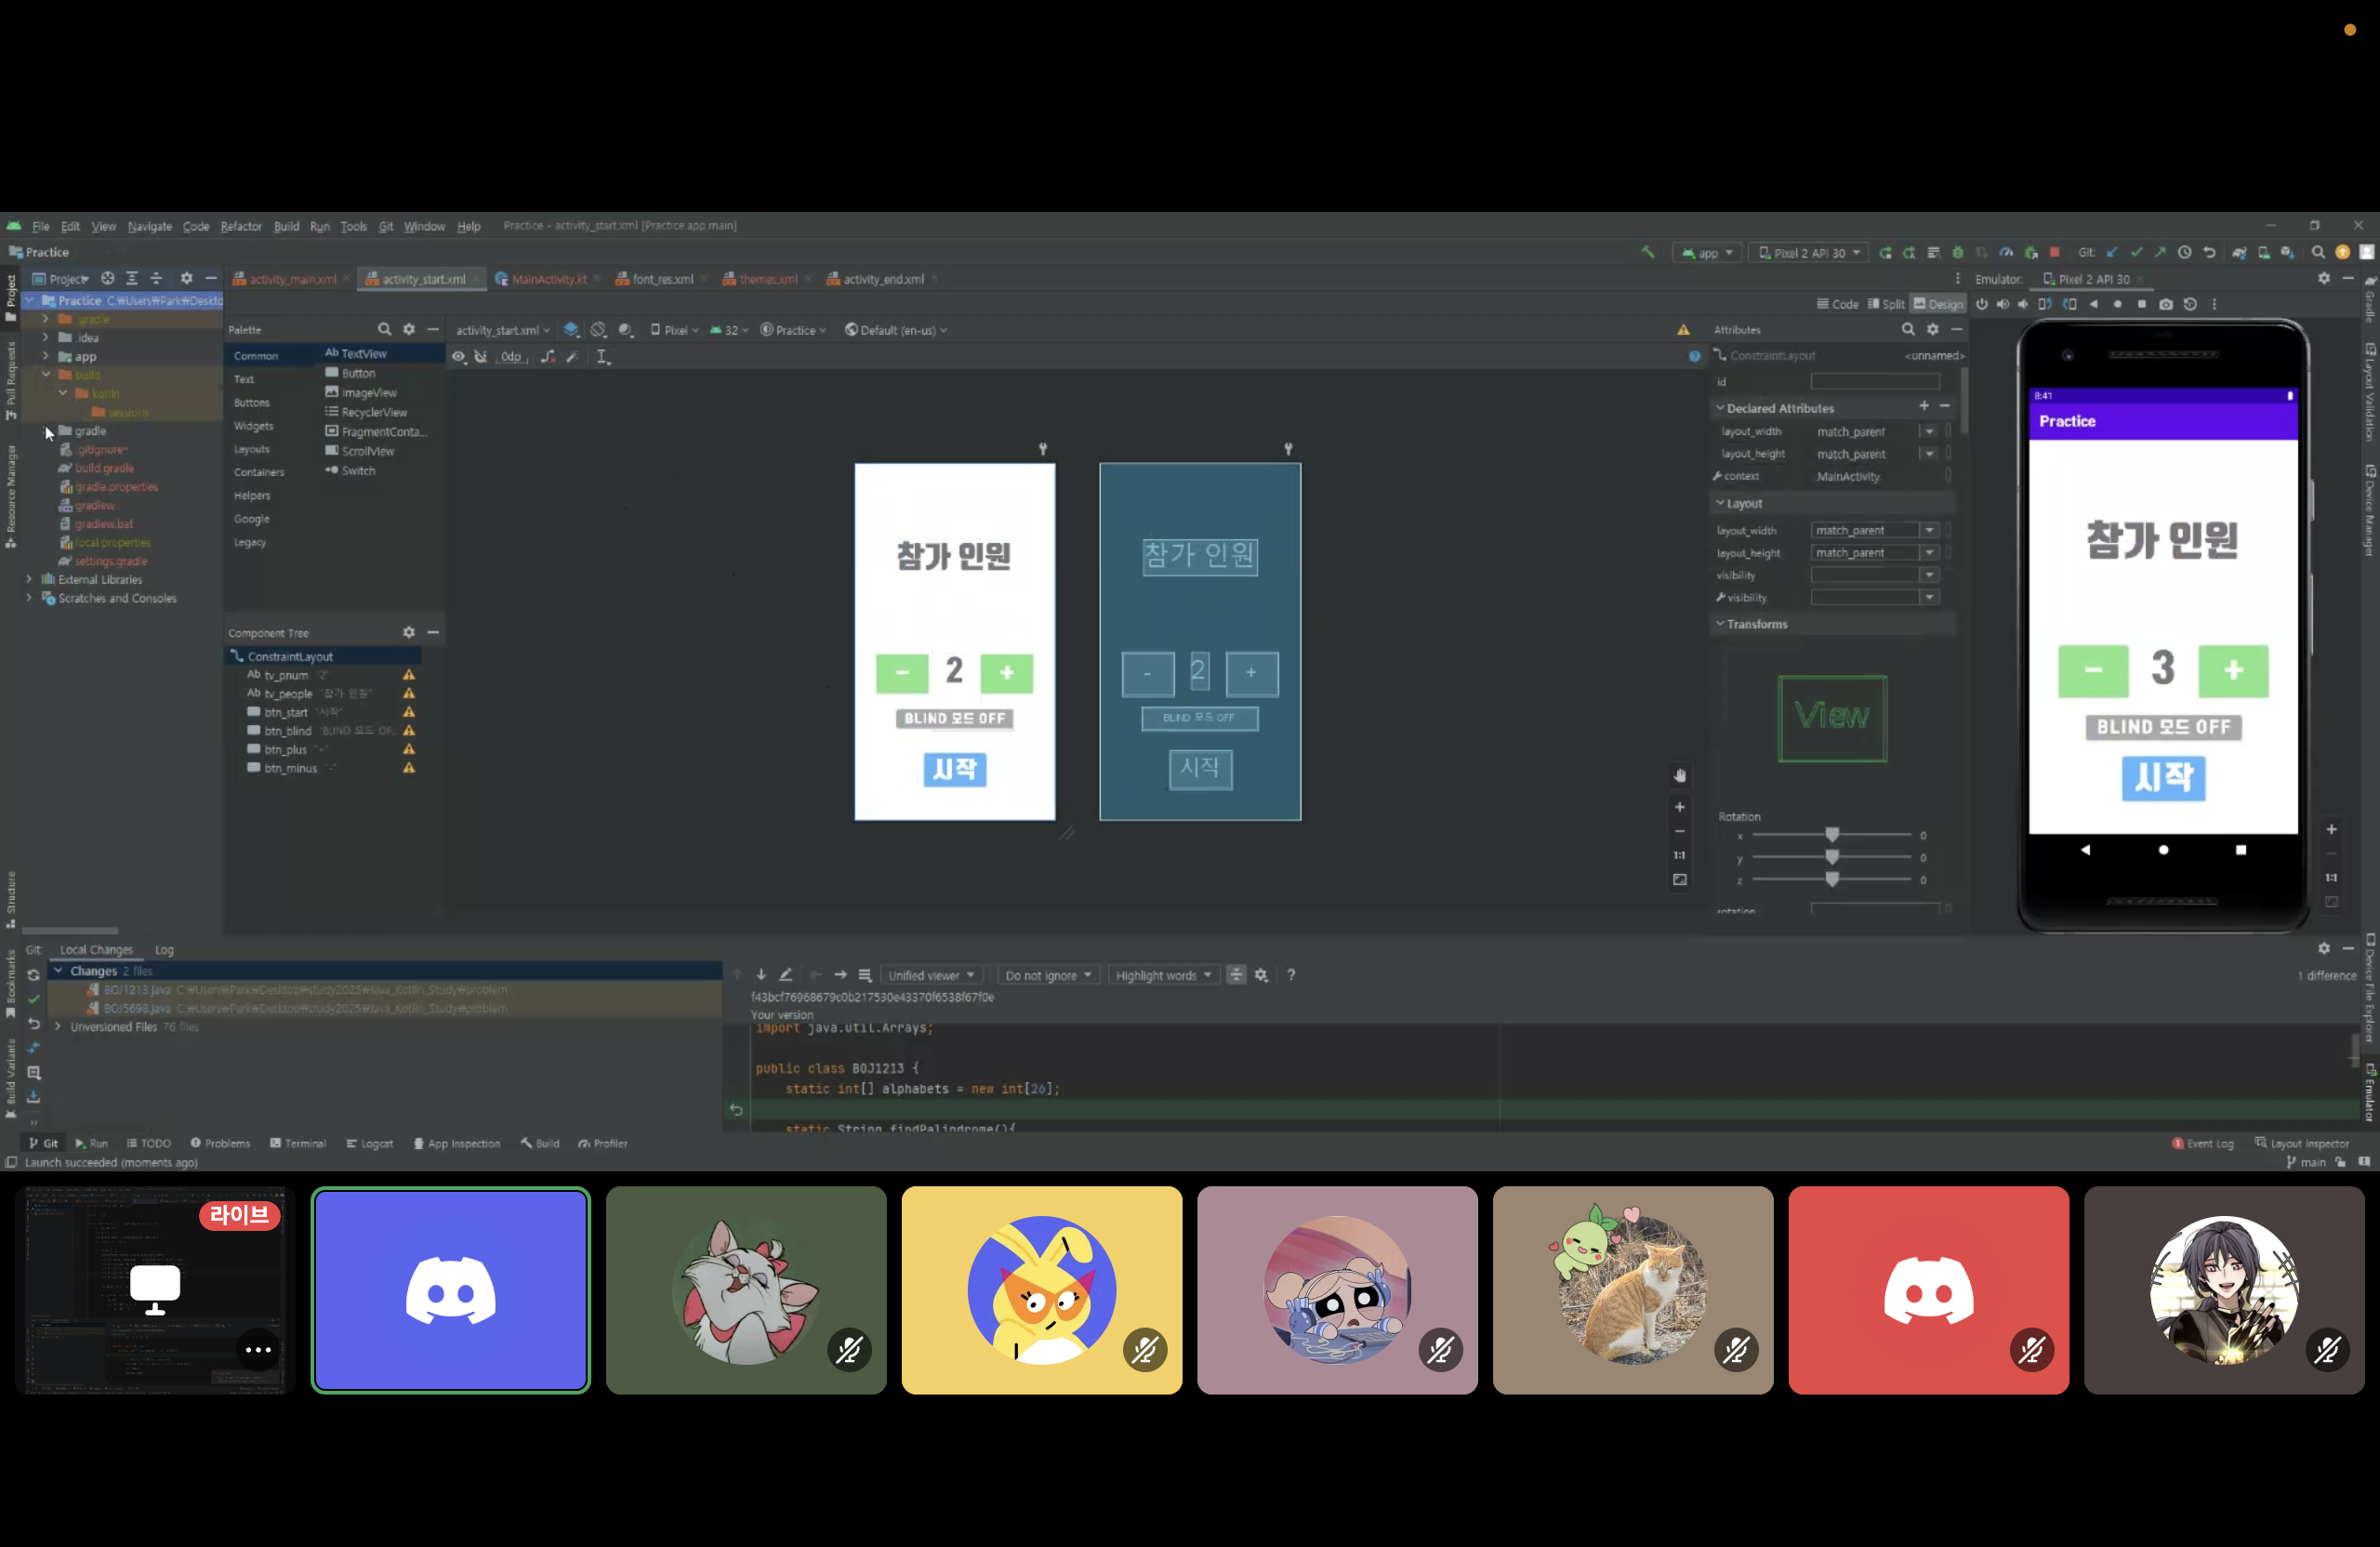Click the red Stop app icon
2380x1547 pixels.
2054,252
